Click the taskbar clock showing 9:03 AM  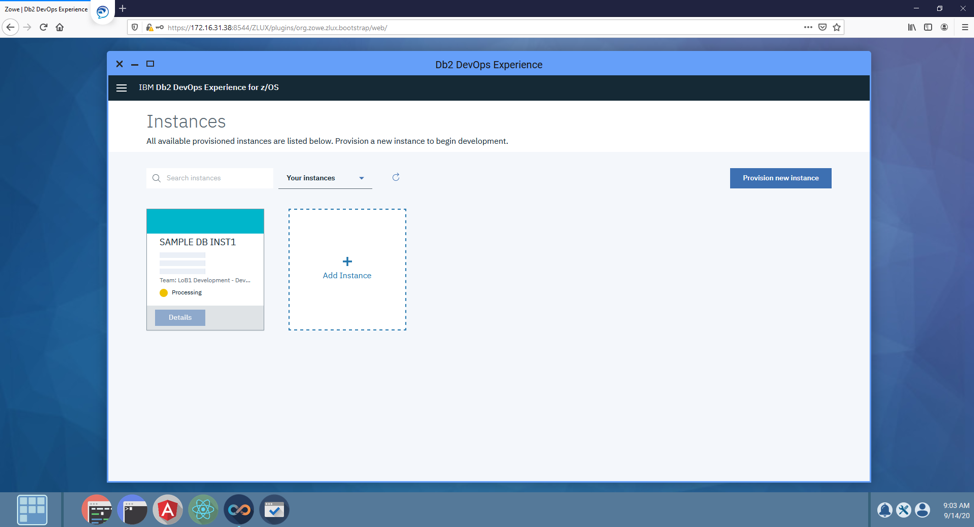(x=956, y=506)
